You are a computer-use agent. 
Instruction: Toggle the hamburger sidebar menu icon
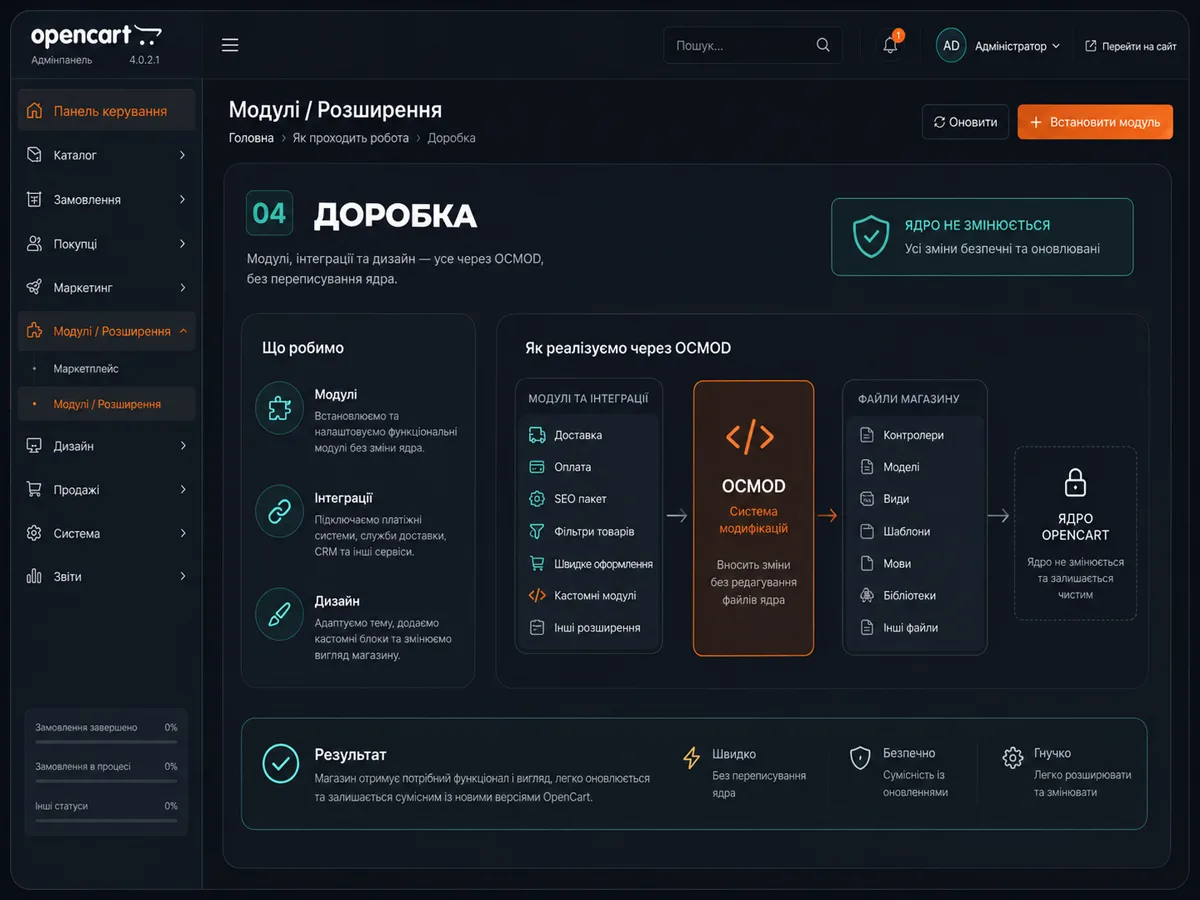230,45
